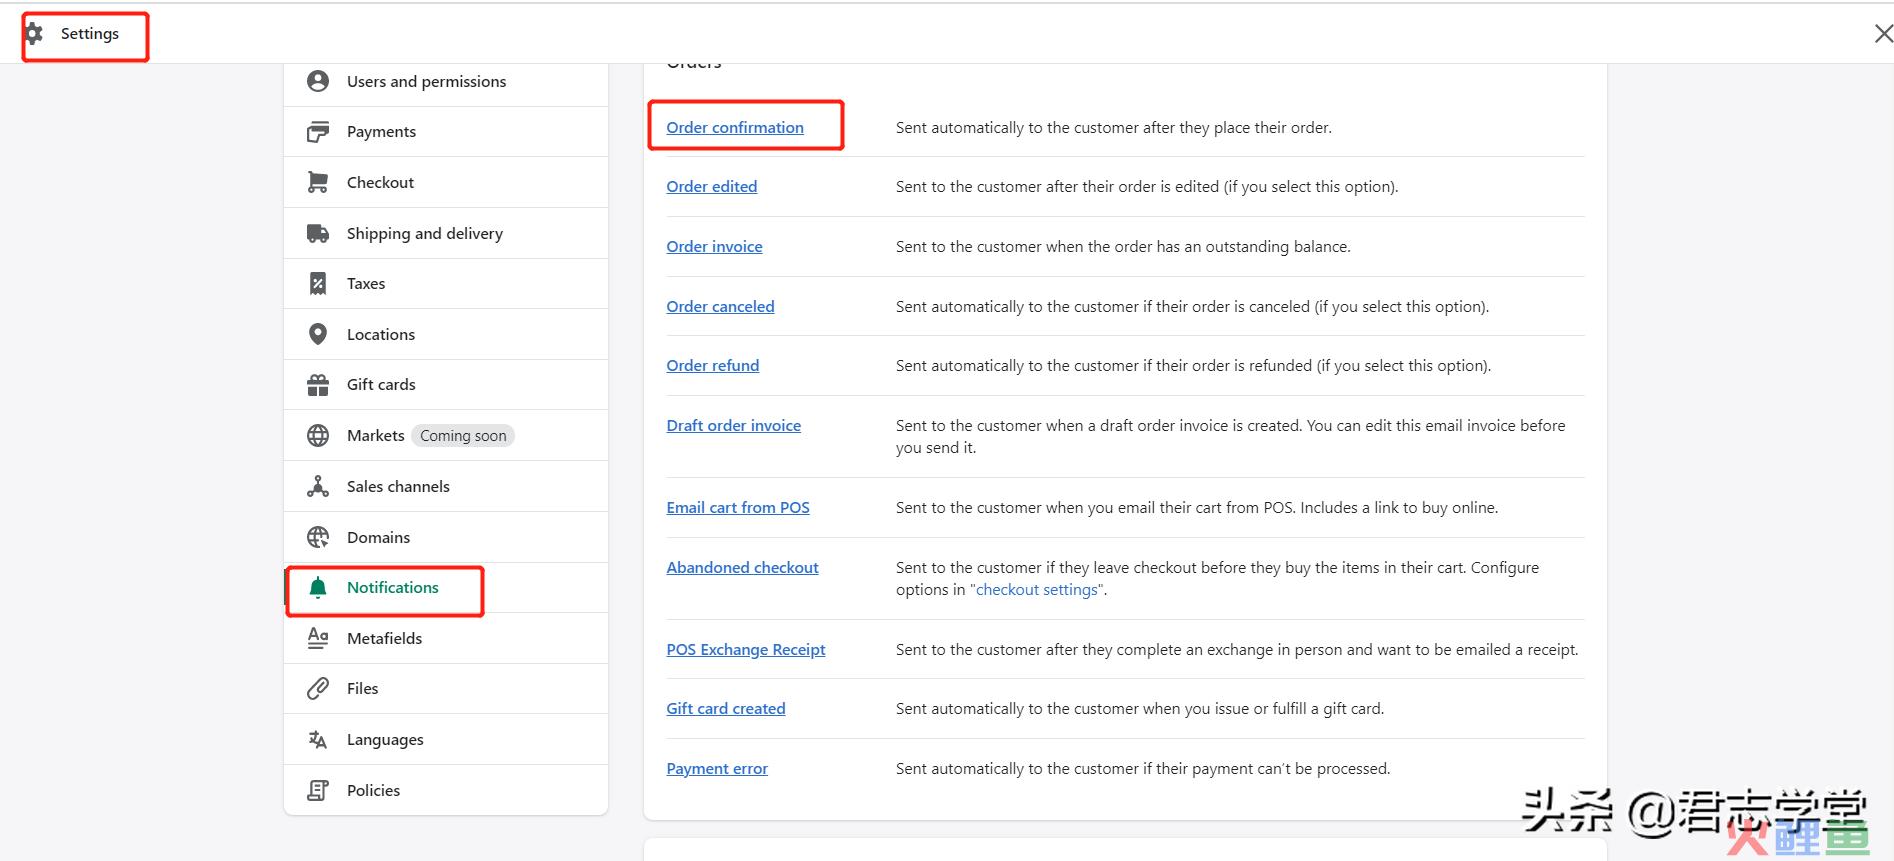This screenshot has width=1894, height=861.
Task: Open the Payment error notification
Action: (717, 768)
